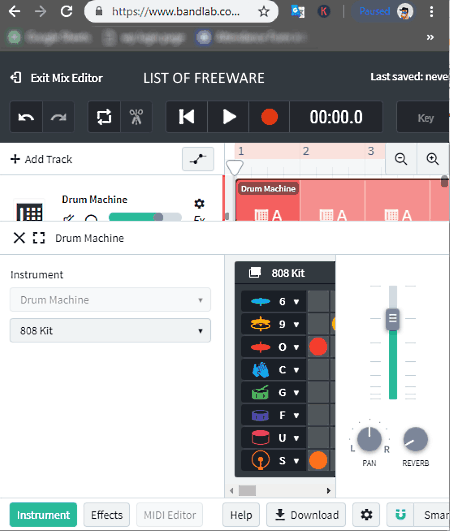Toggle the automation curve button

[x=198, y=159]
